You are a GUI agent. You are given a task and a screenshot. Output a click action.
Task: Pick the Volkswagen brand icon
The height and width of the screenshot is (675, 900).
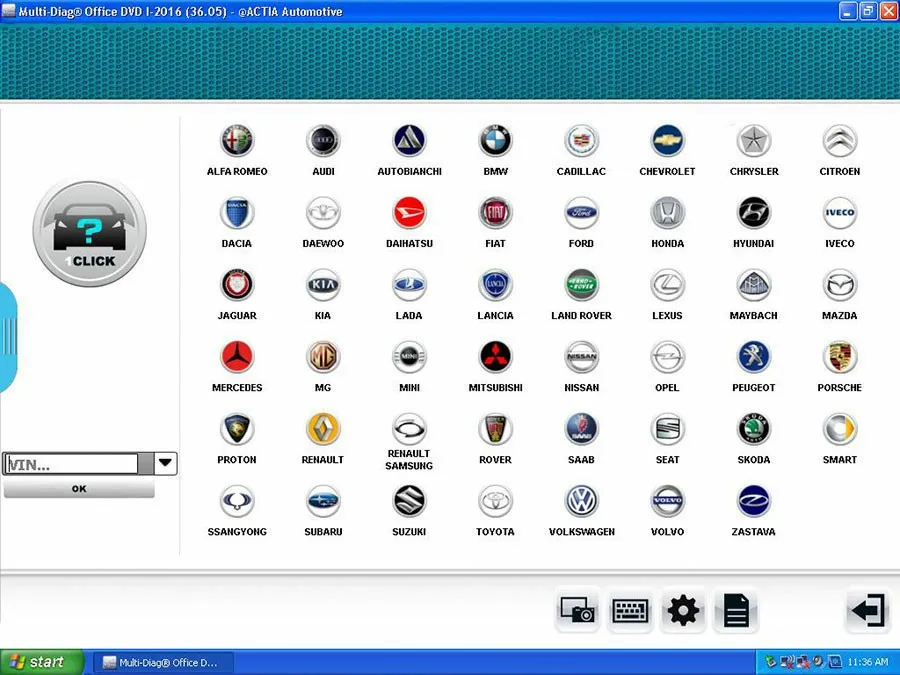(581, 501)
